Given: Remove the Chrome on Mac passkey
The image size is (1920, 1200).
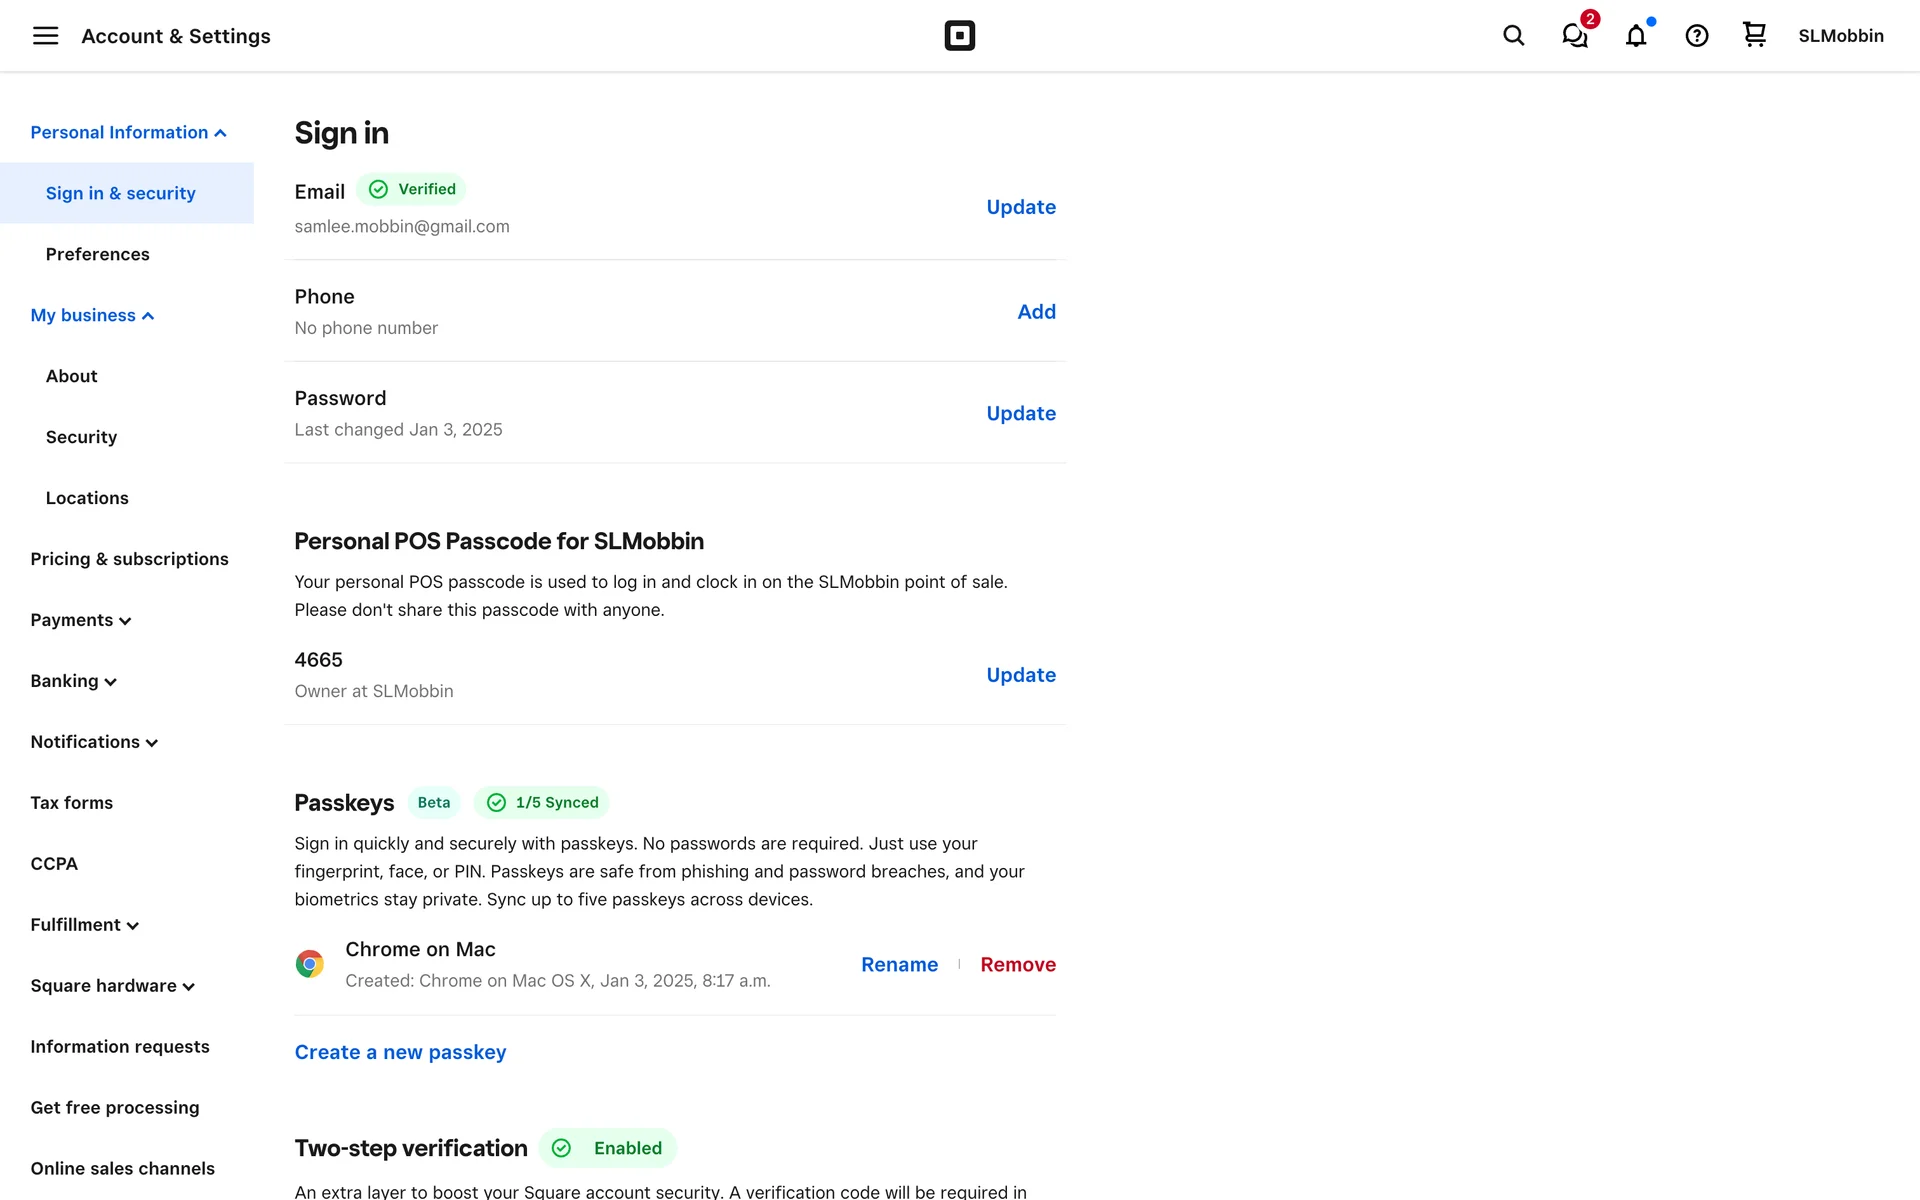Looking at the screenshot, I should 1017,965.
